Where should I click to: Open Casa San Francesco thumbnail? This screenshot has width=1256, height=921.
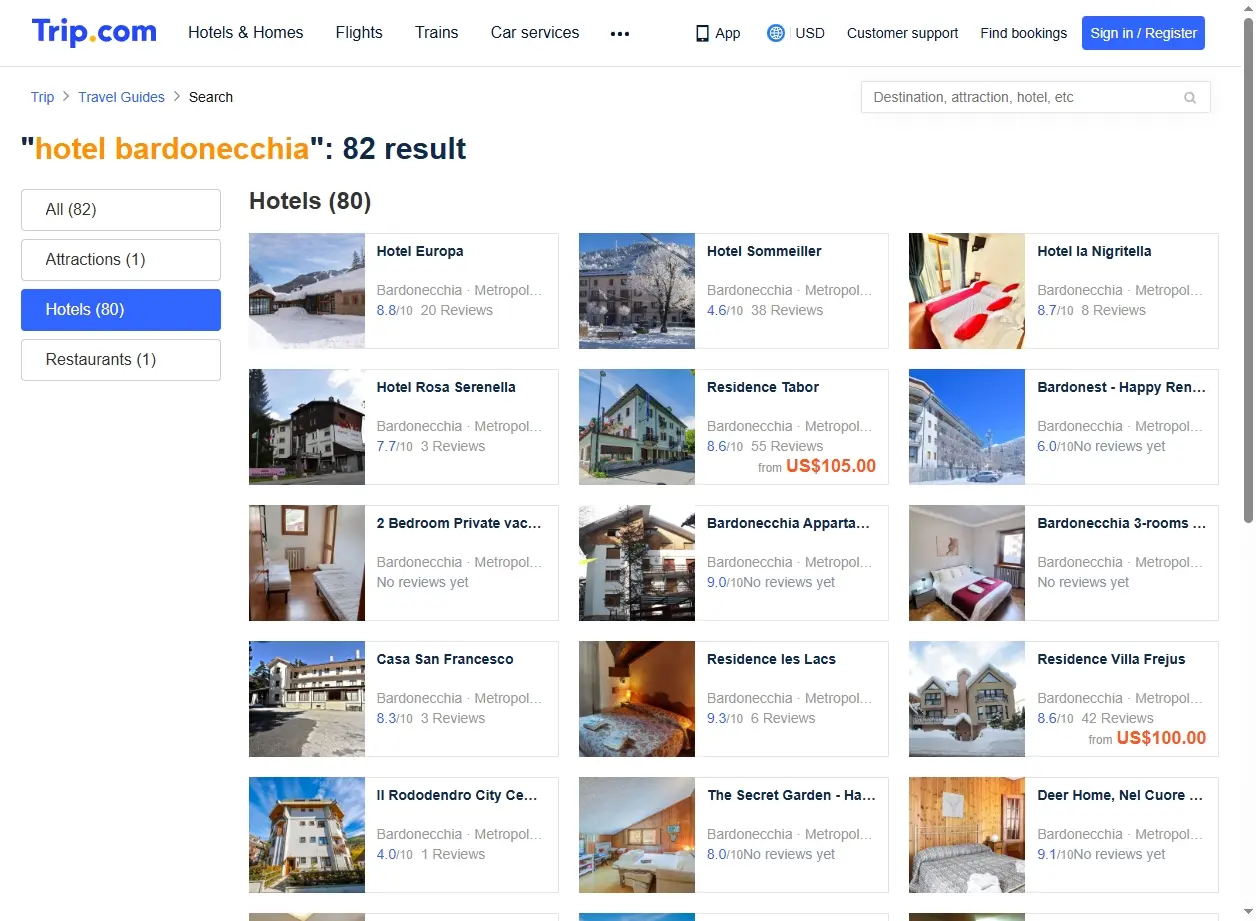tap(307, 699)
